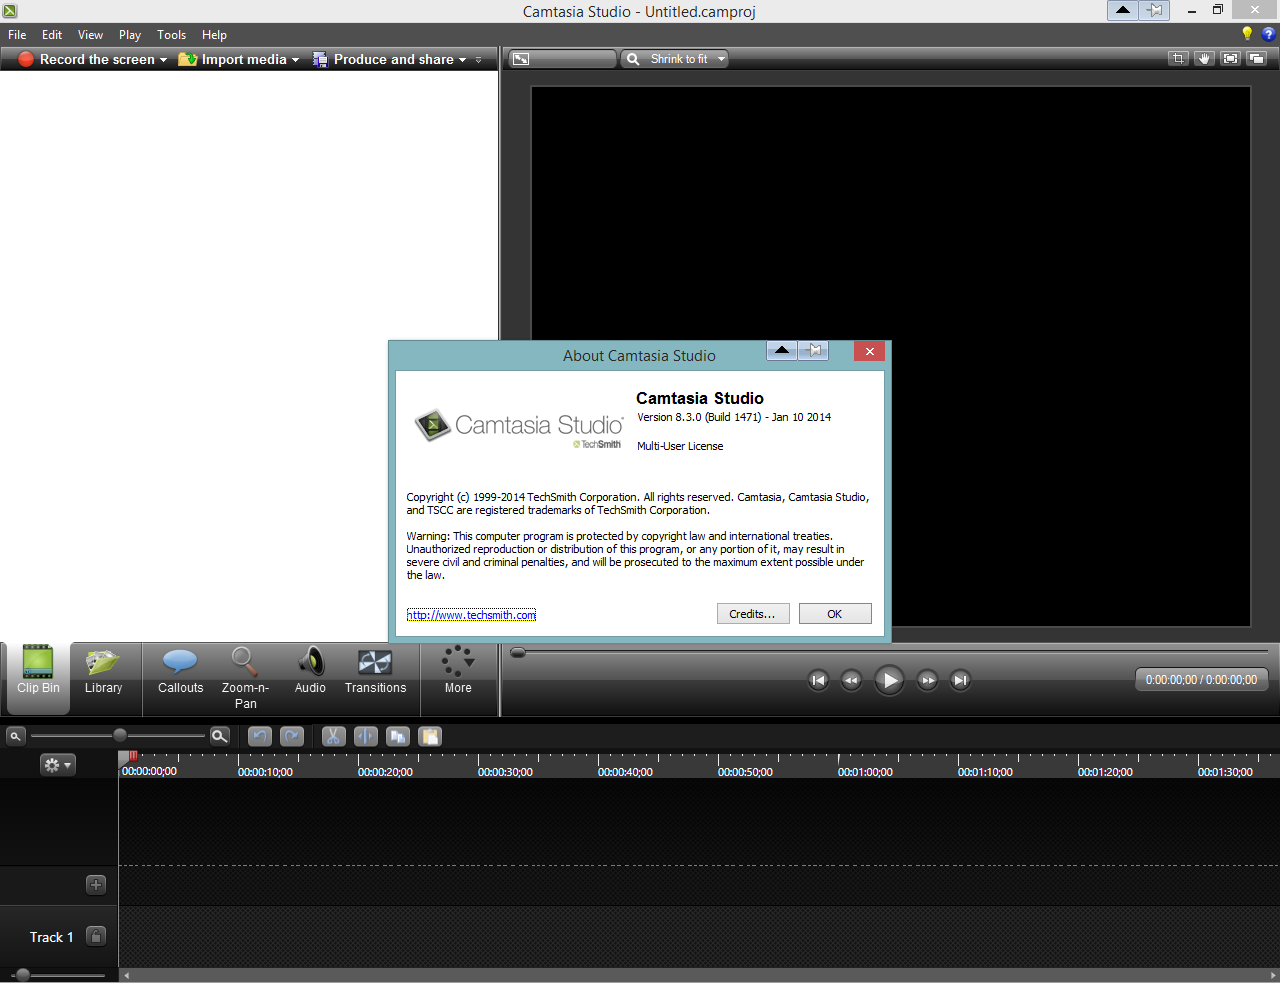Click the Paste button on timeline toolbar

[x=430, y=736]
